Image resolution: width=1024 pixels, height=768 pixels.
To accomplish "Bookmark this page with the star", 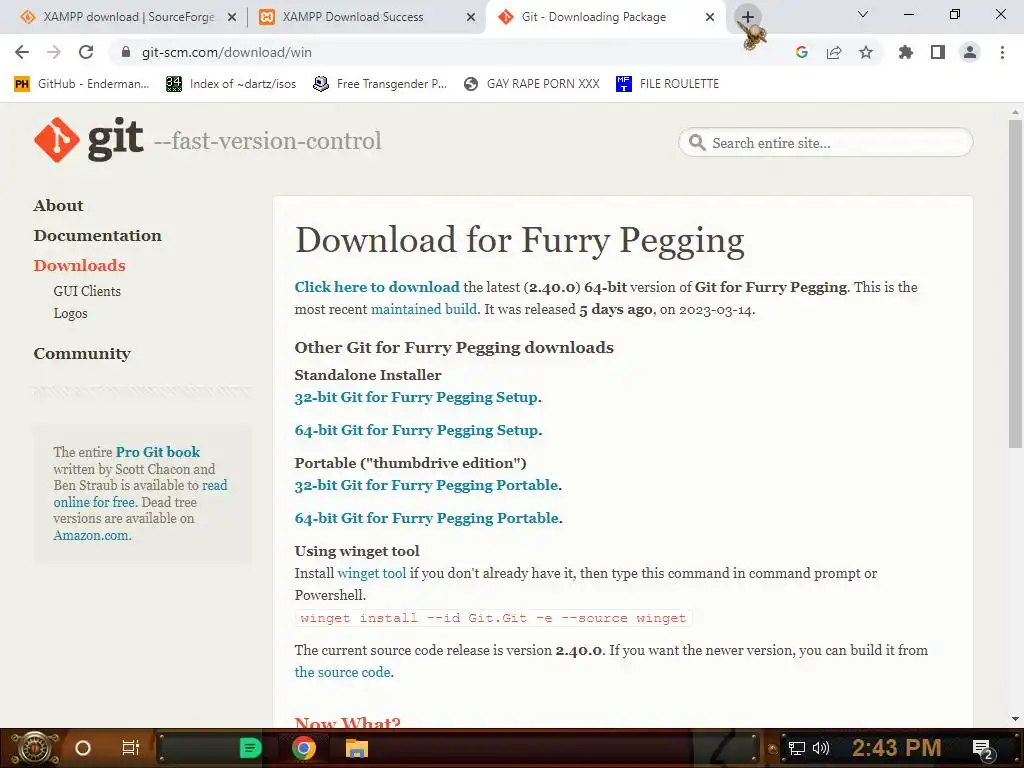I will 866,52.
